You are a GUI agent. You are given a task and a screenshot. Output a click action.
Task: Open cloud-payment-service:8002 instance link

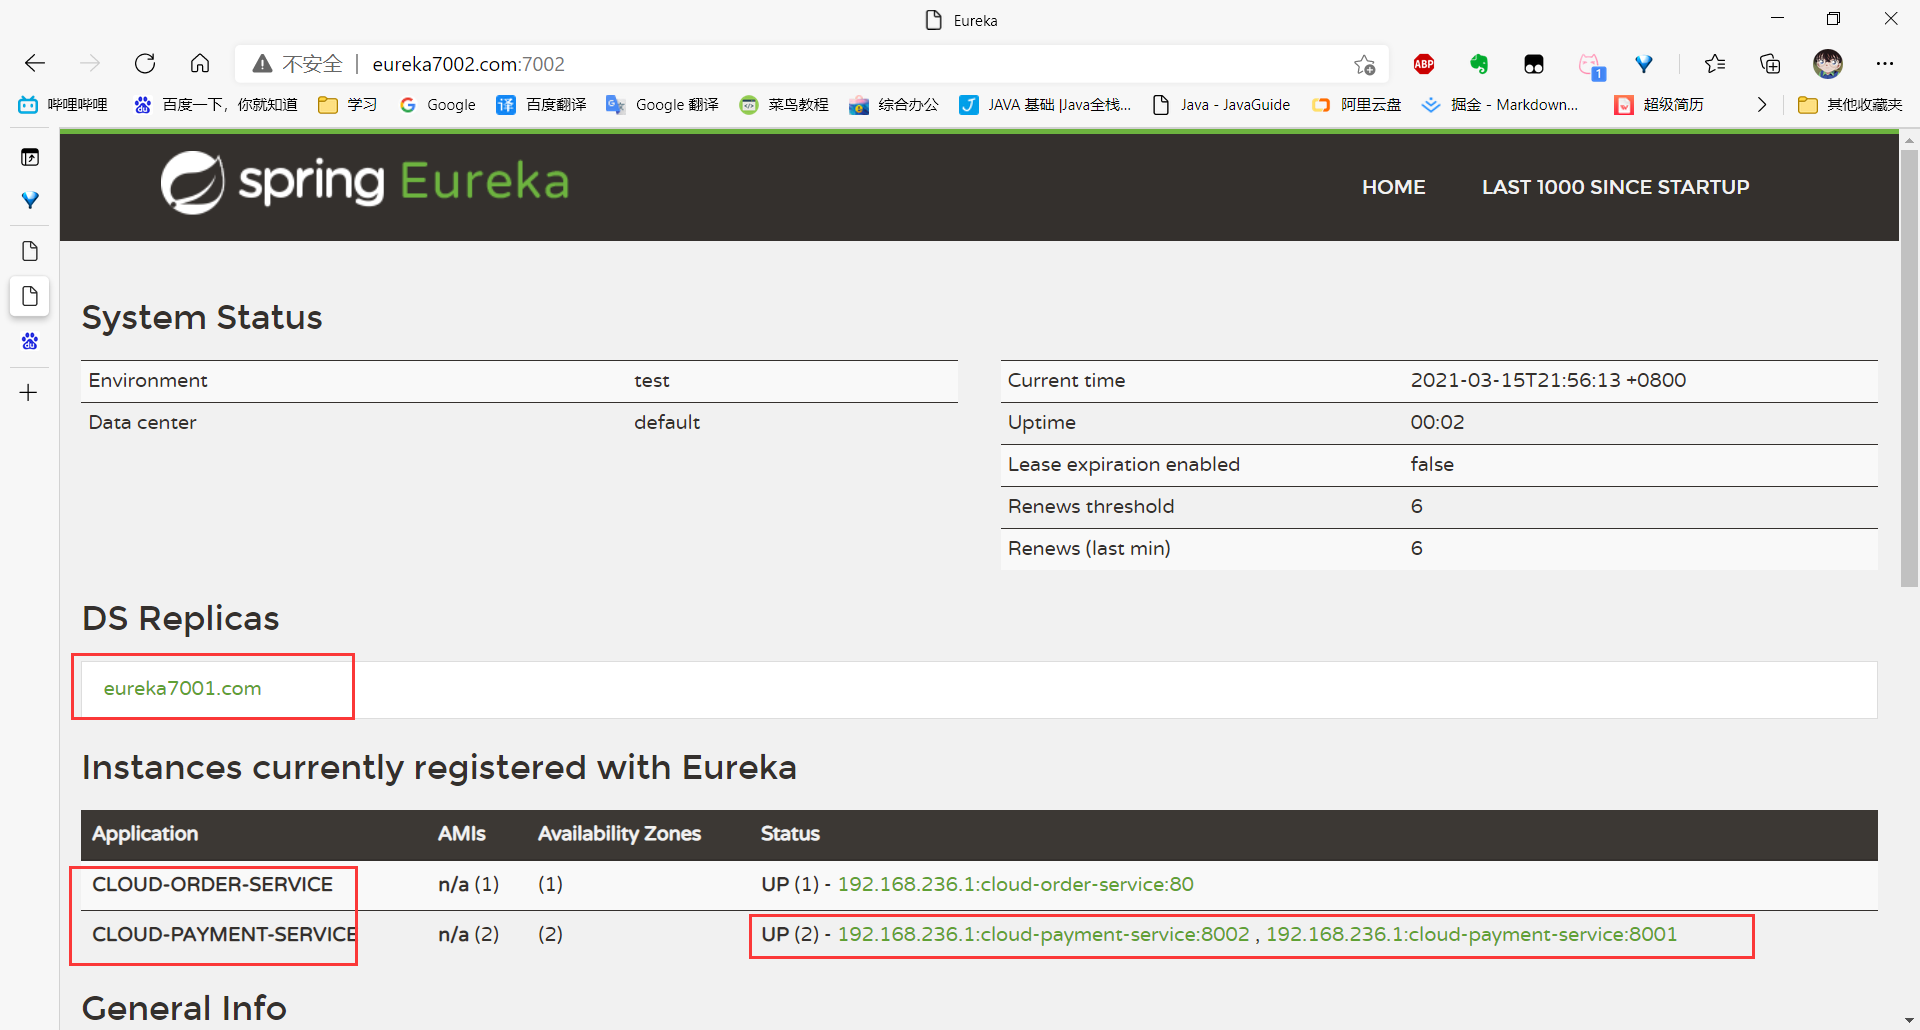(x=1043, y=934)
